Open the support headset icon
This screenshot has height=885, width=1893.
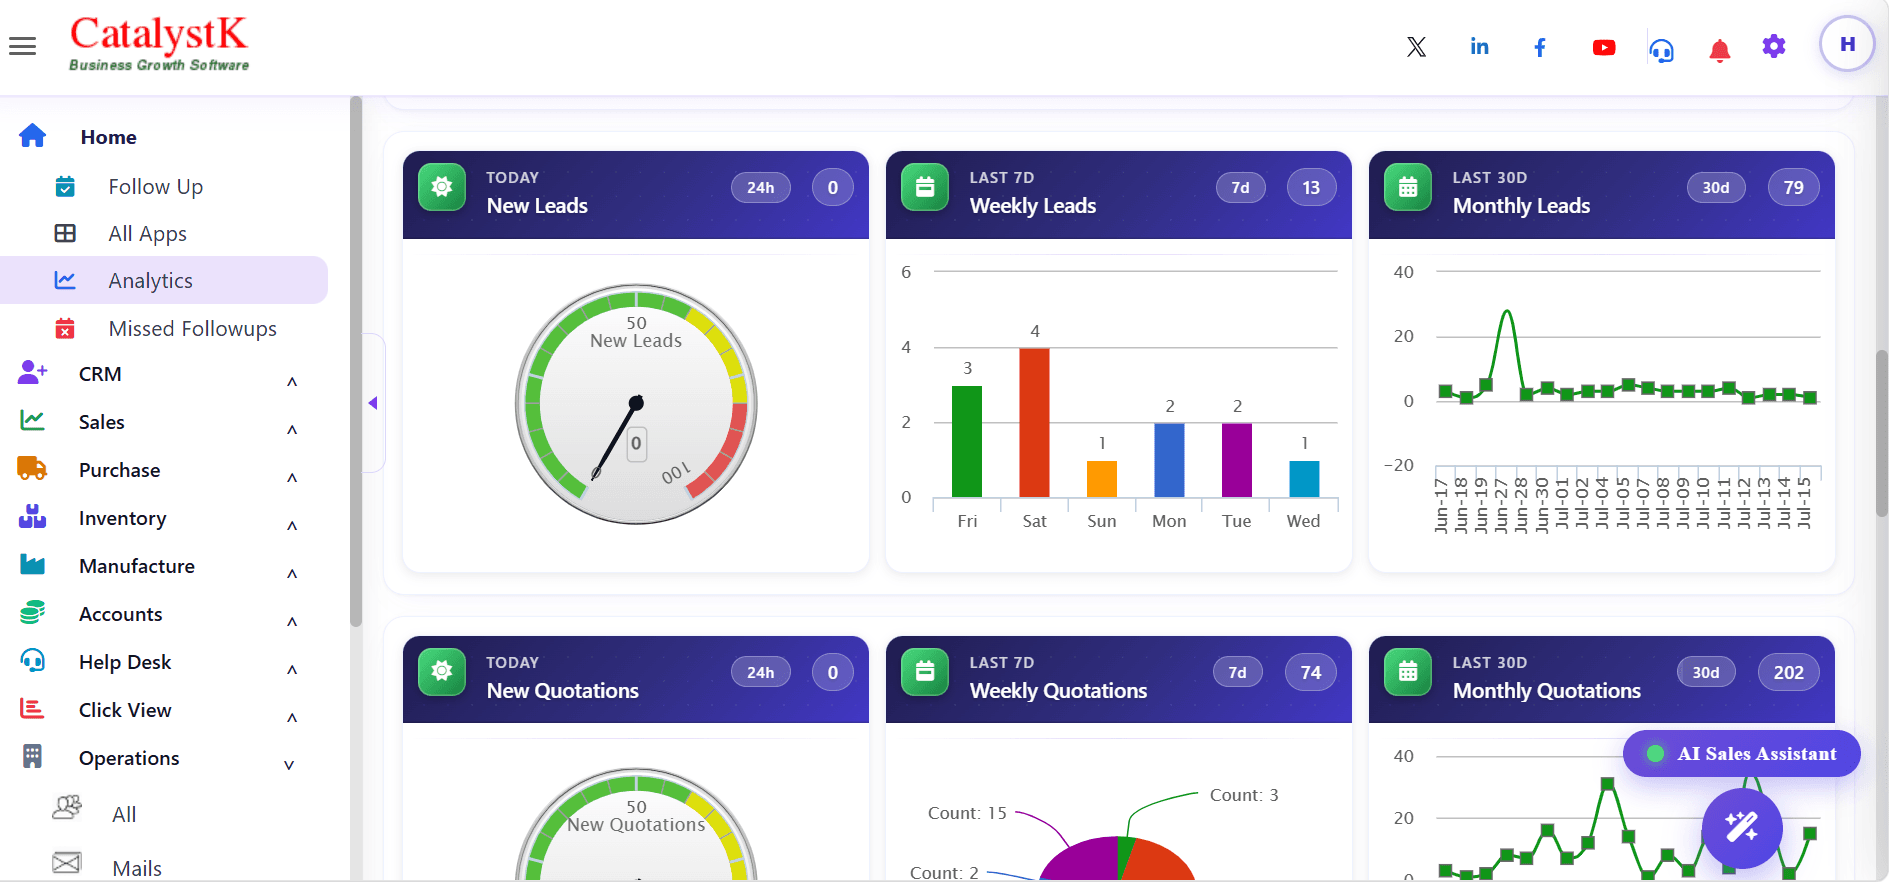pyautogui.click(x=1661, y=50)
